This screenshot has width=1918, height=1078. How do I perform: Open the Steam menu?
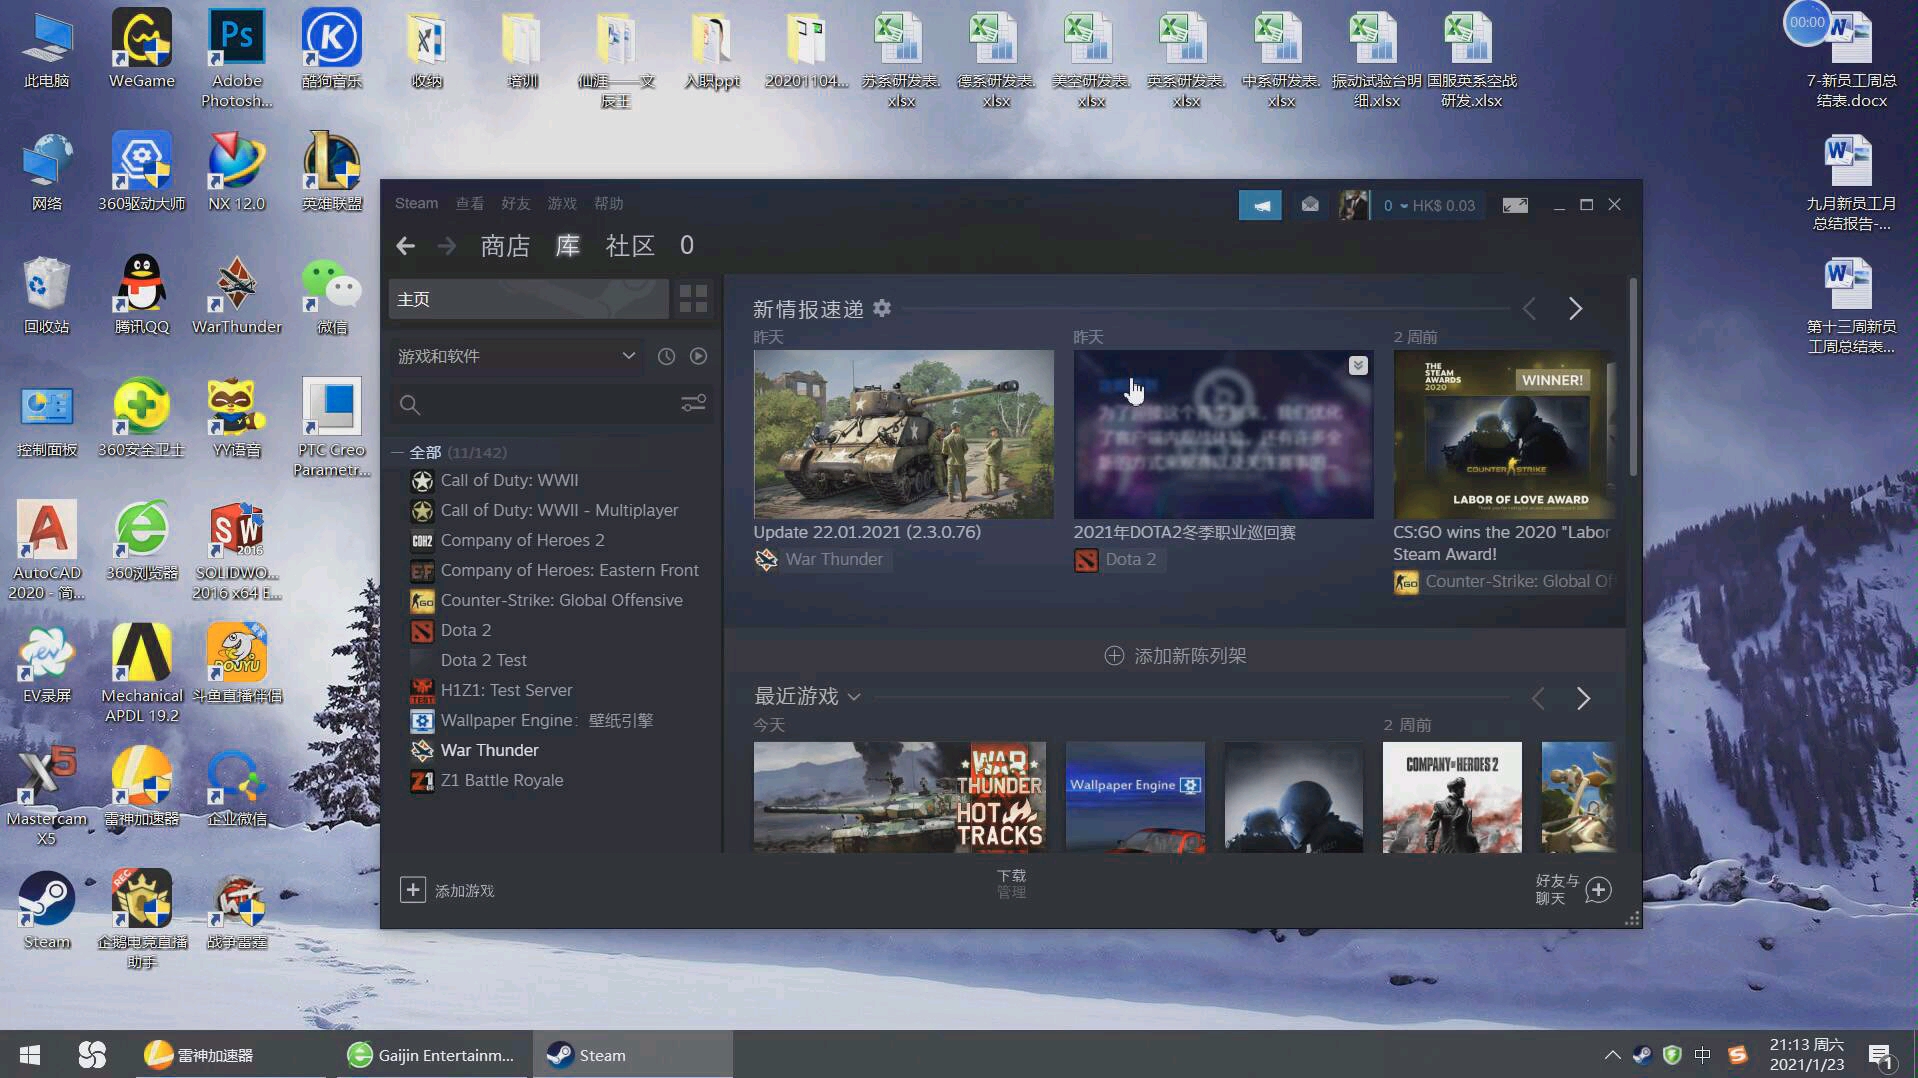416,203
